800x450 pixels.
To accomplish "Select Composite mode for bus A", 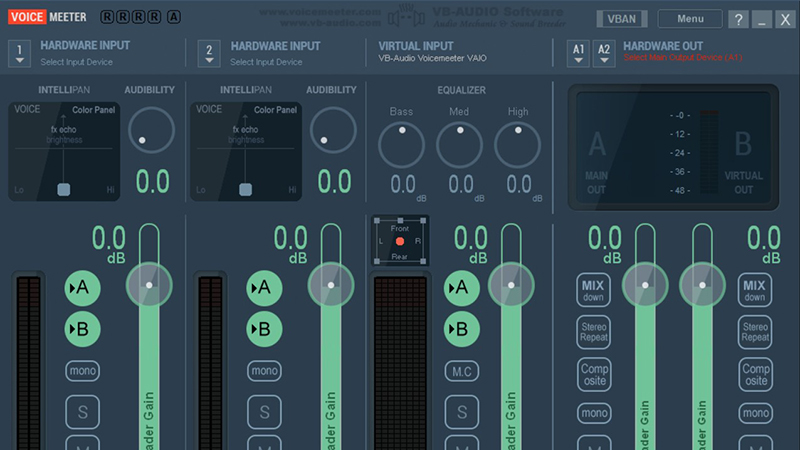I will (x=593, y=374).
